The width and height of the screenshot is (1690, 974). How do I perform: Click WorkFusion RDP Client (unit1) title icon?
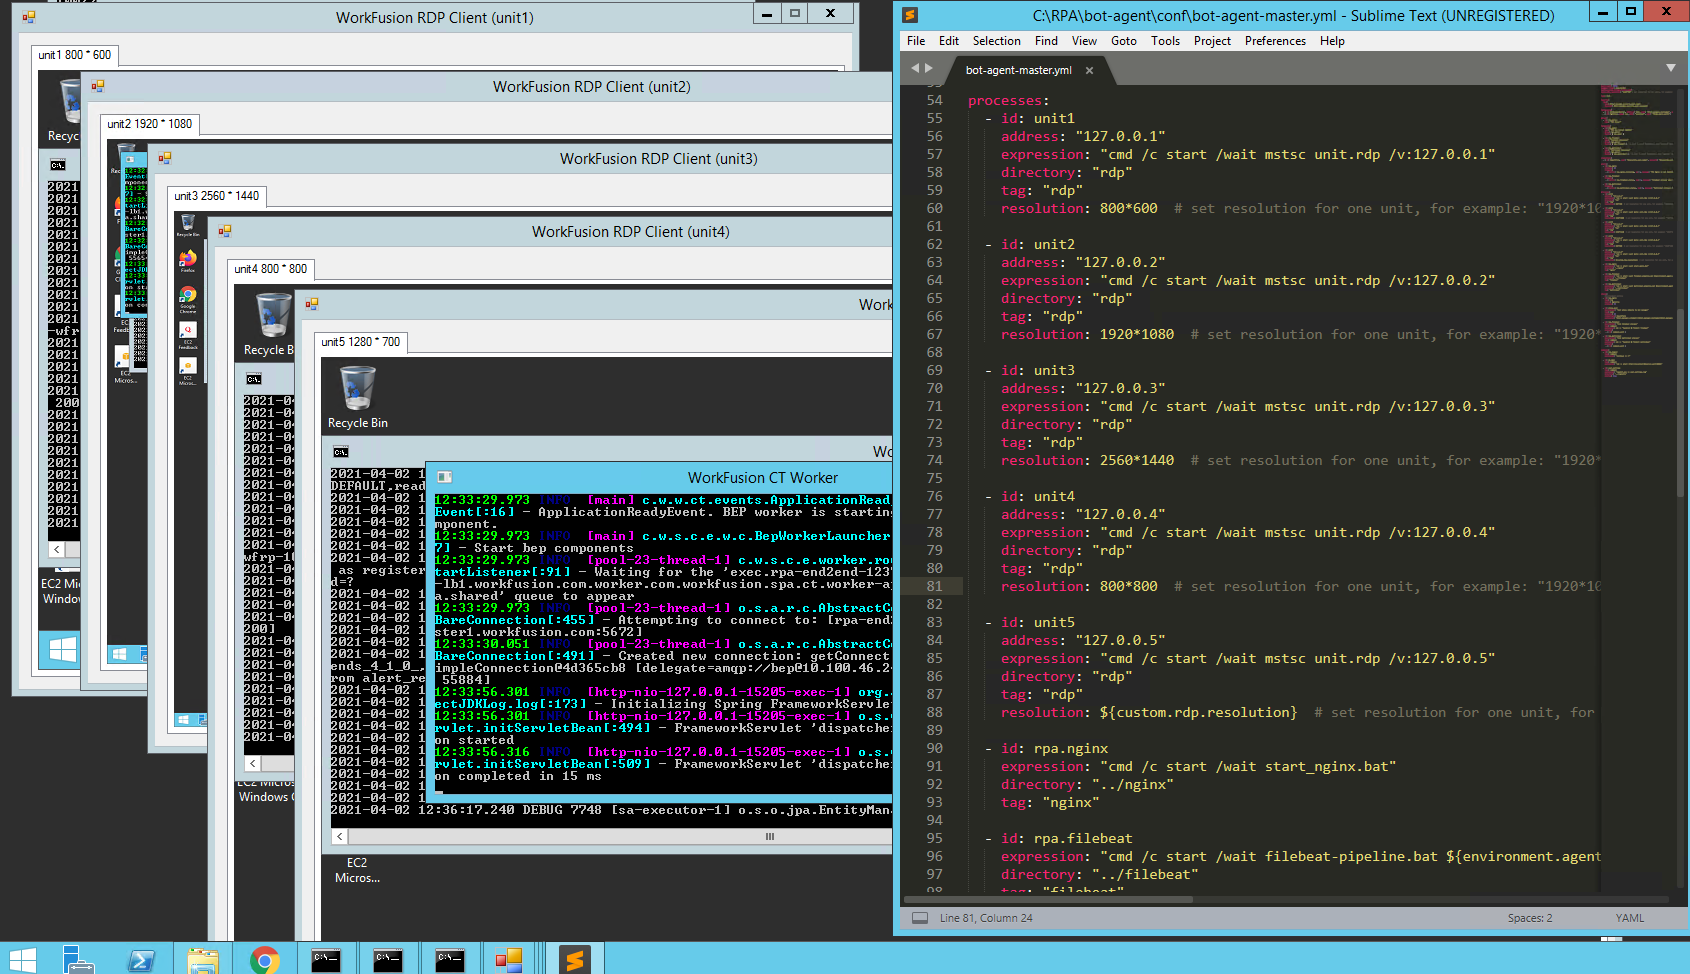[29, 17]
